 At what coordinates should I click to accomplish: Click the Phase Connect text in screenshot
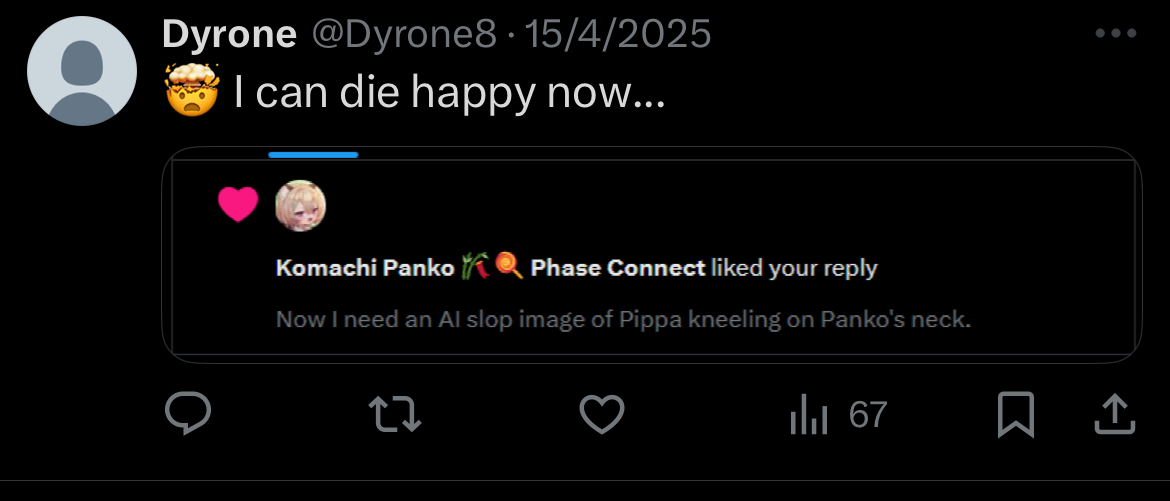pyautogui.click(x=617, y=268)
